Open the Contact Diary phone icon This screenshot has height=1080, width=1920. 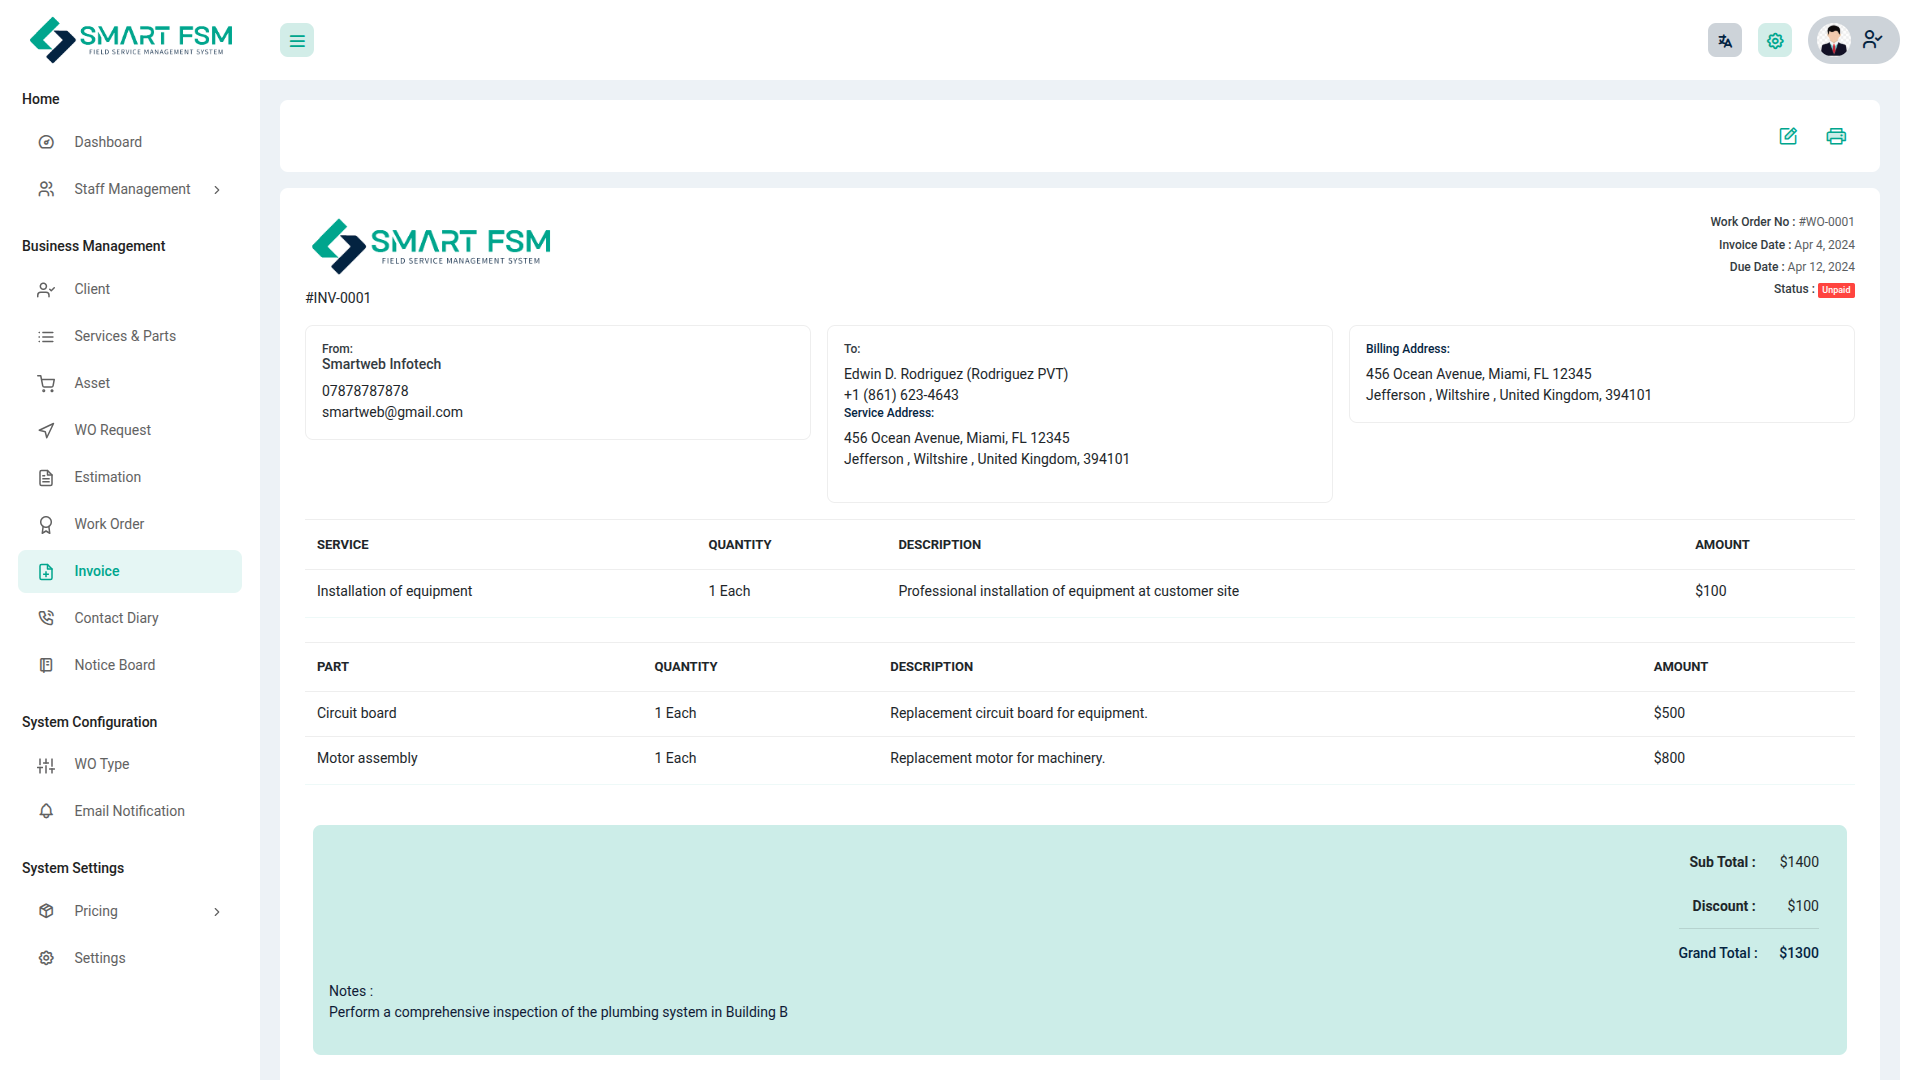pos(46,618)
